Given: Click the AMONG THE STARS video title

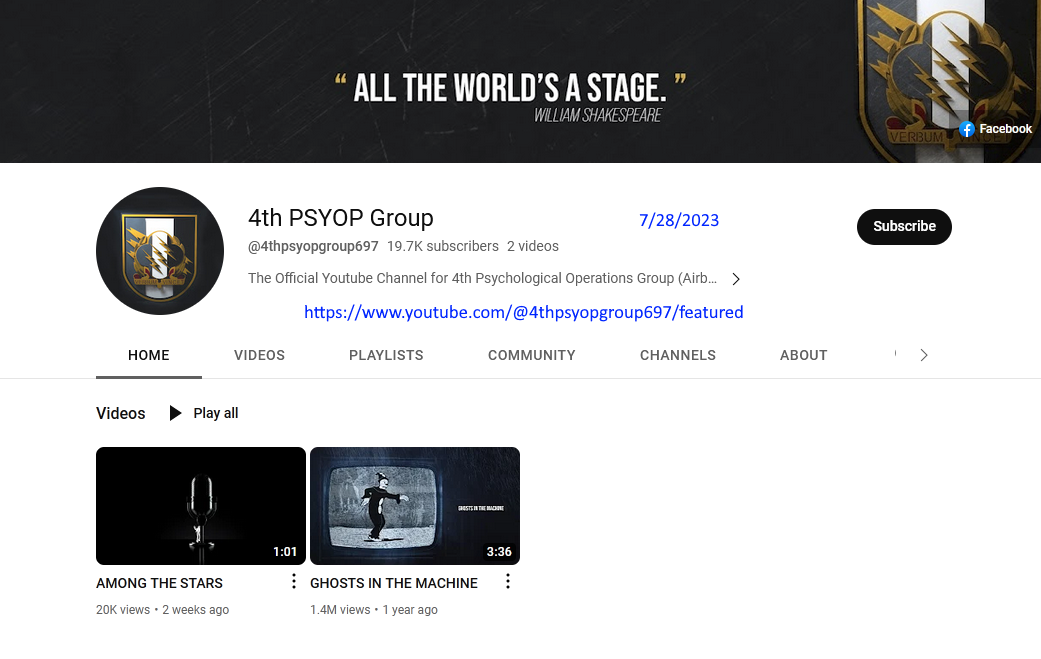Looking at the screenshot, I should 159,583.
